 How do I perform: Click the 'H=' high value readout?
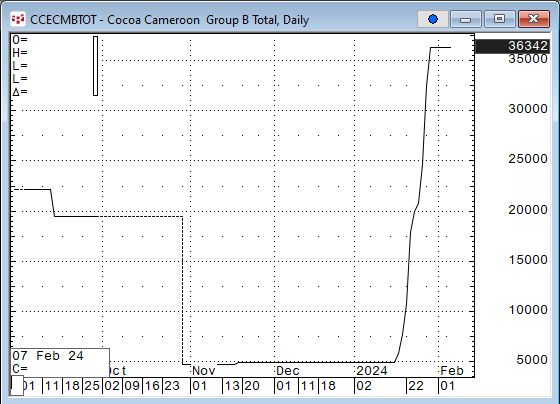pyautogui.click(x=20, y=53)
